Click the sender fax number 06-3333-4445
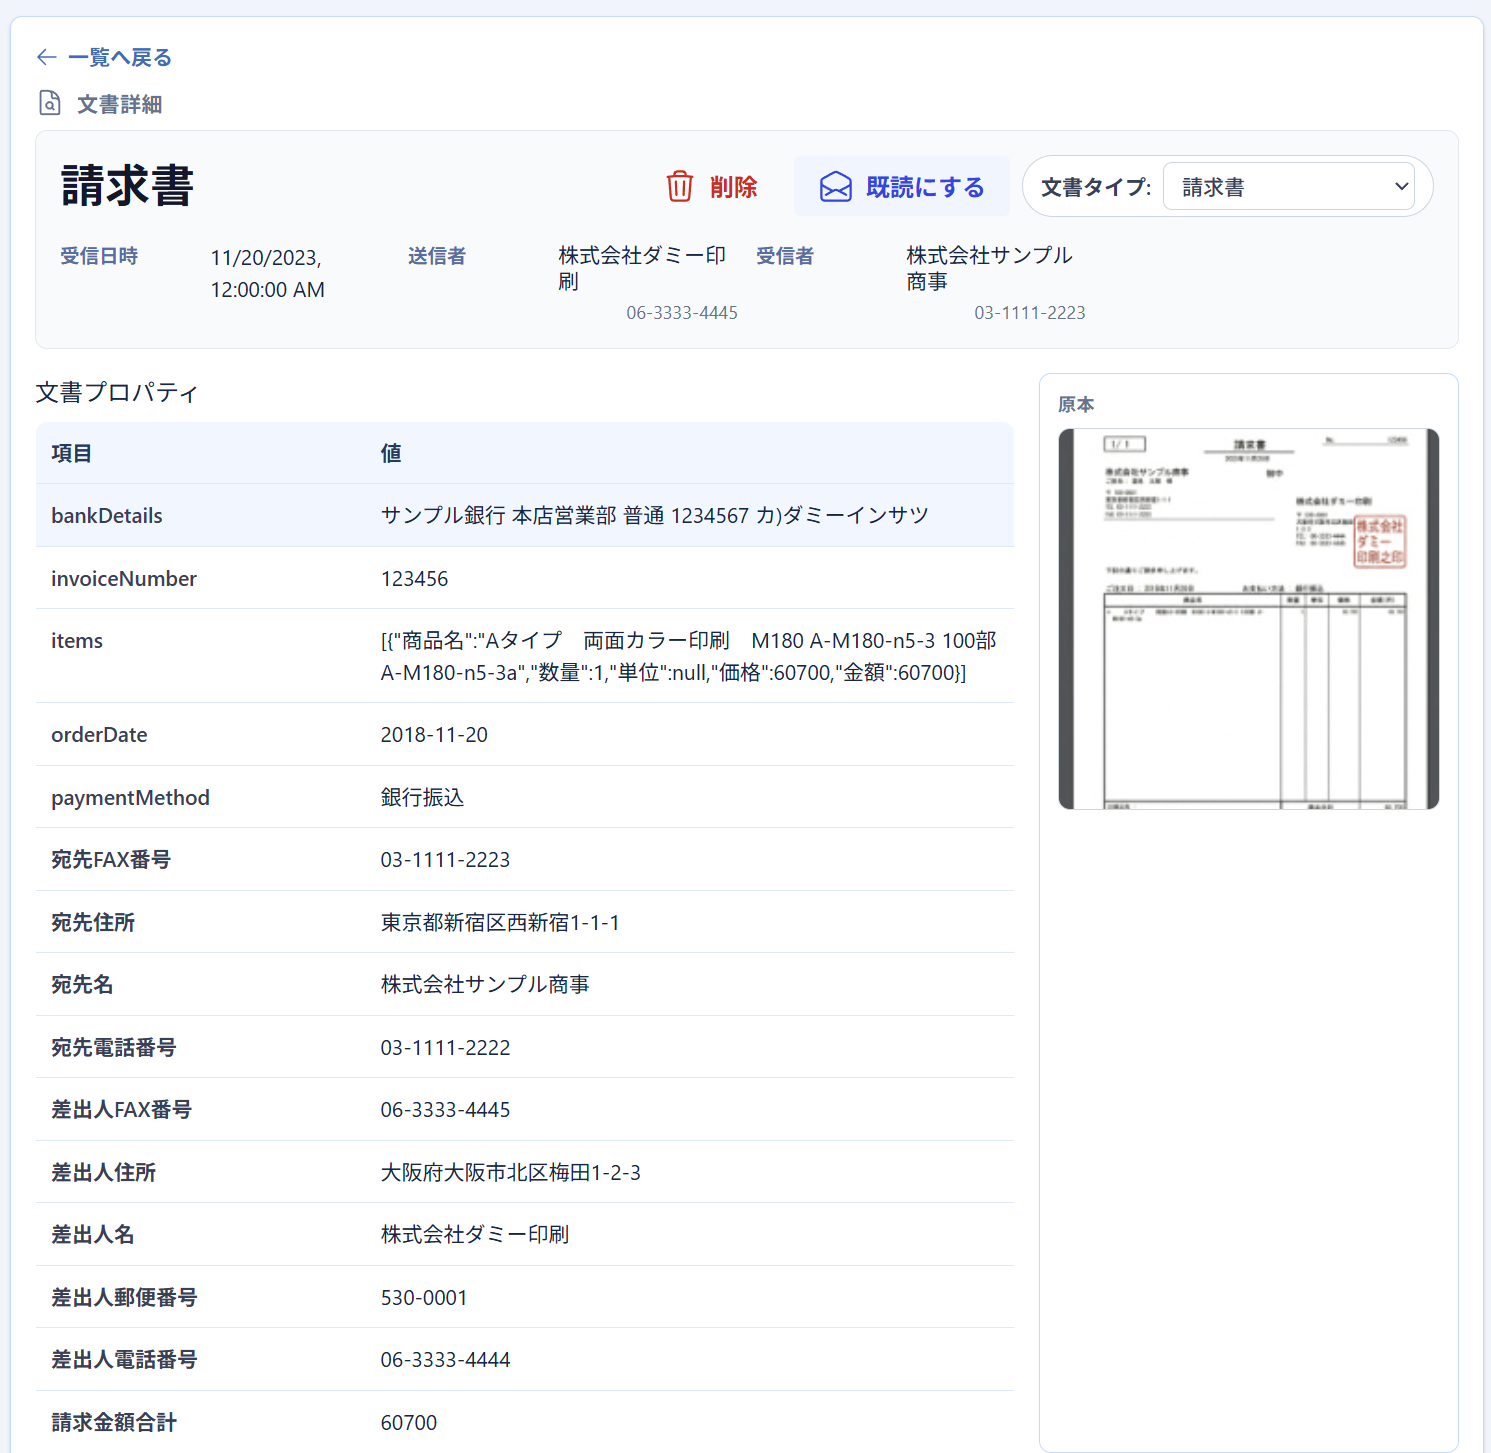Viewport: 1491px width, 1453px height. pos(682,312)
